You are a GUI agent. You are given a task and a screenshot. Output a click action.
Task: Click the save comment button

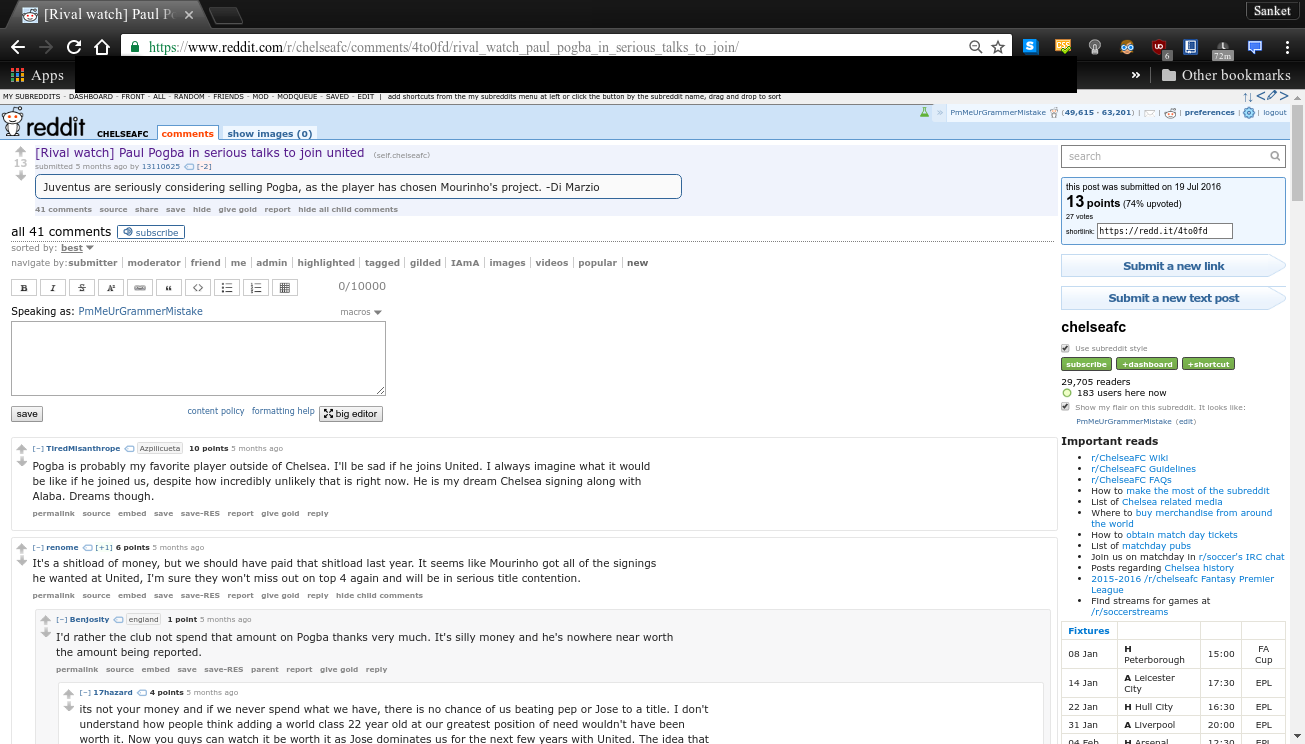pyautogui.click(x=27, y=414)
